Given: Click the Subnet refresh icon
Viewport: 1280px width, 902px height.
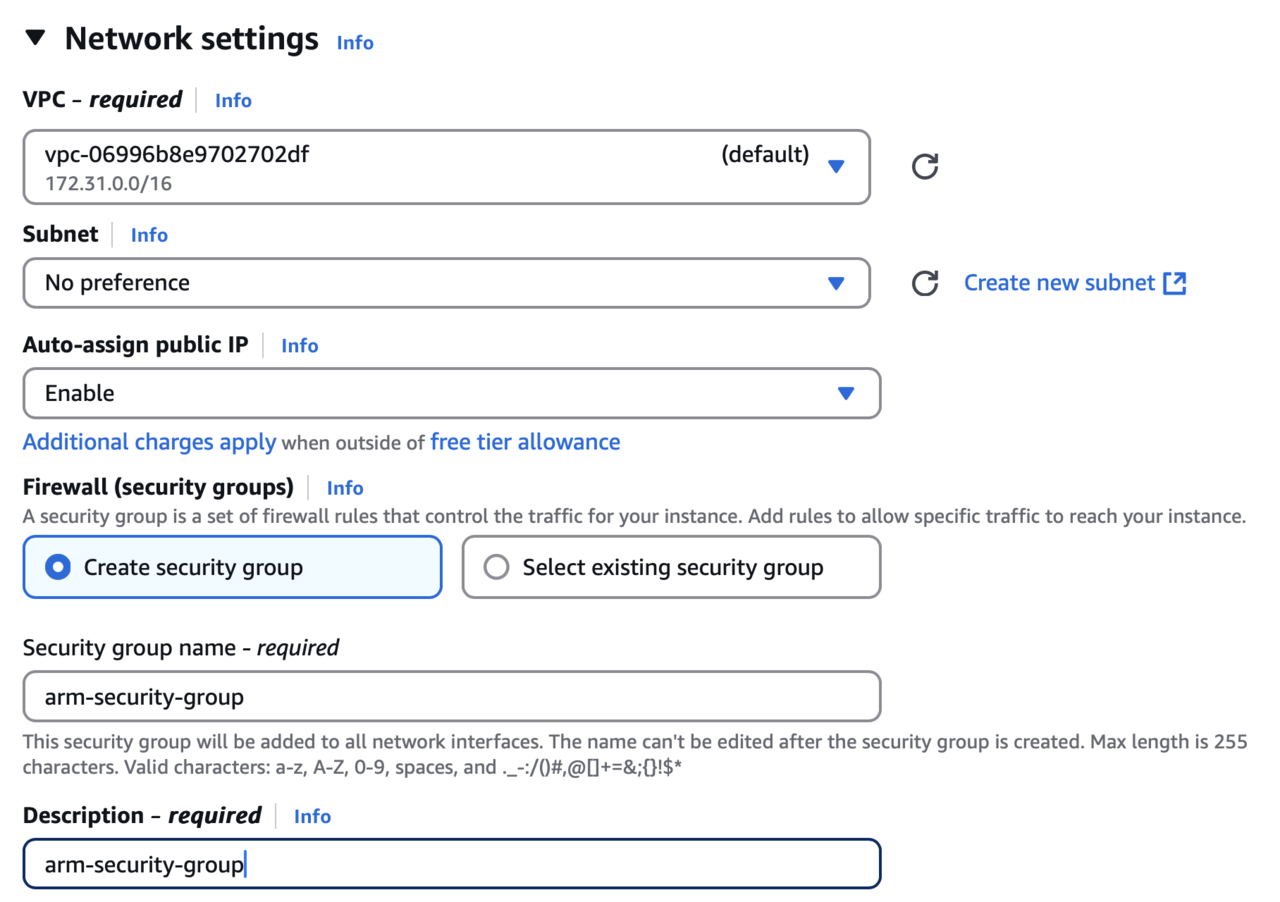Looking at the screenshot, I should (x=925, y=283).
